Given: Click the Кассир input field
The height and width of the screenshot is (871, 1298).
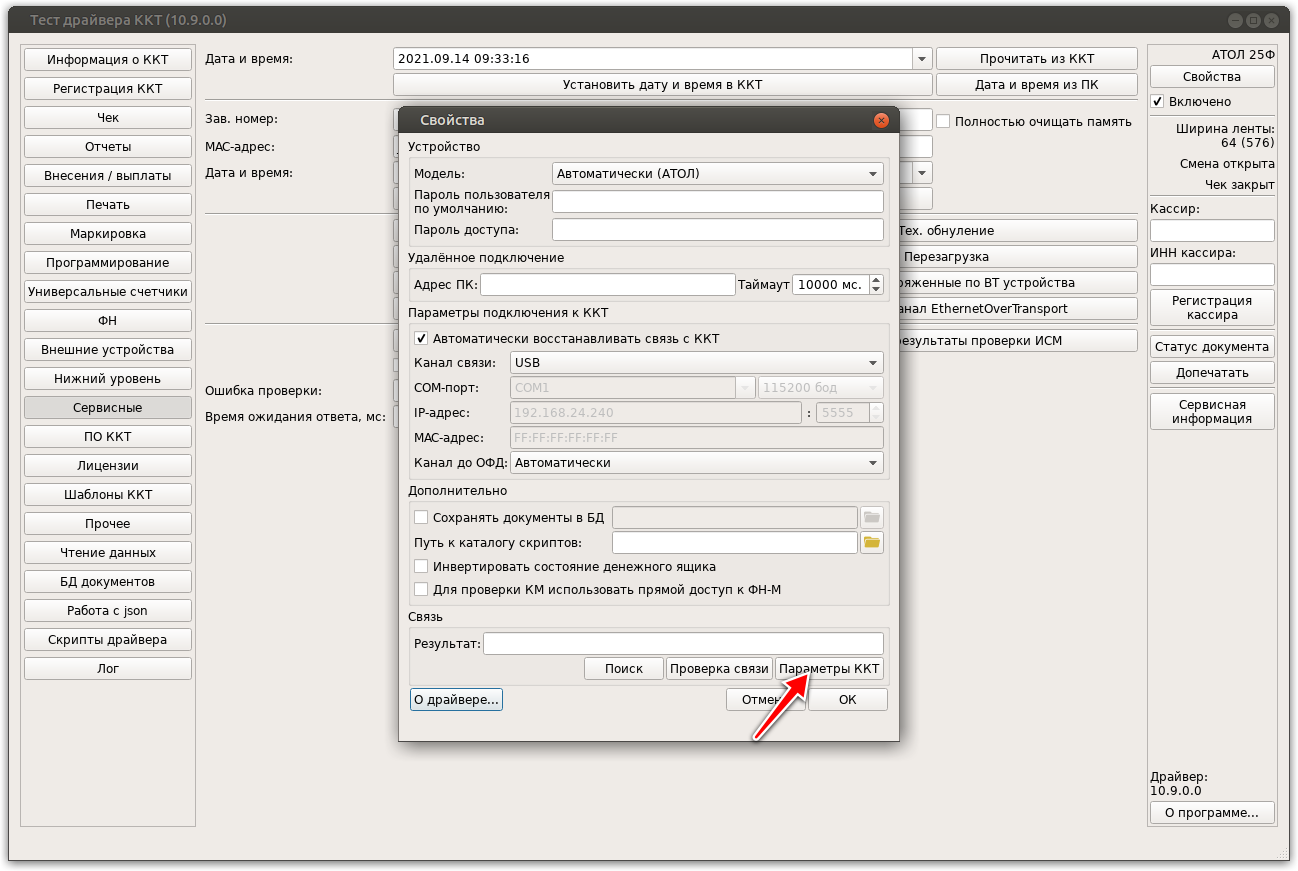Looking at the screenshot, I should point(1212,230).
